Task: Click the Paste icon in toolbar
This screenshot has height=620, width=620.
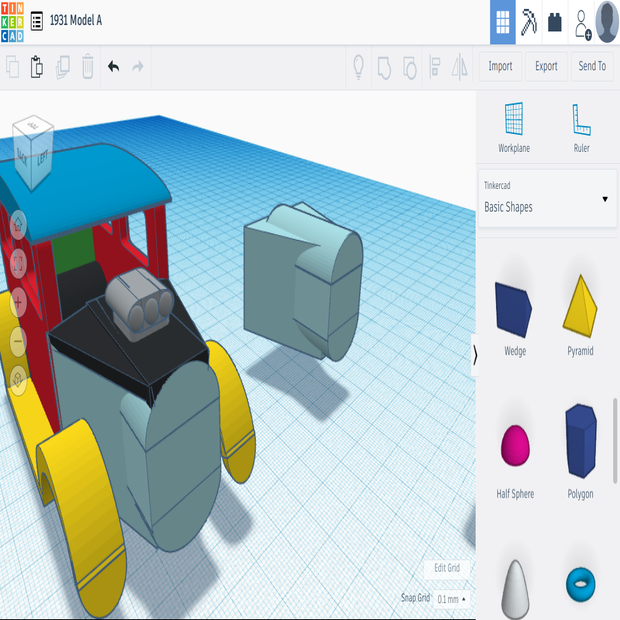Action: tap(37, 67)
